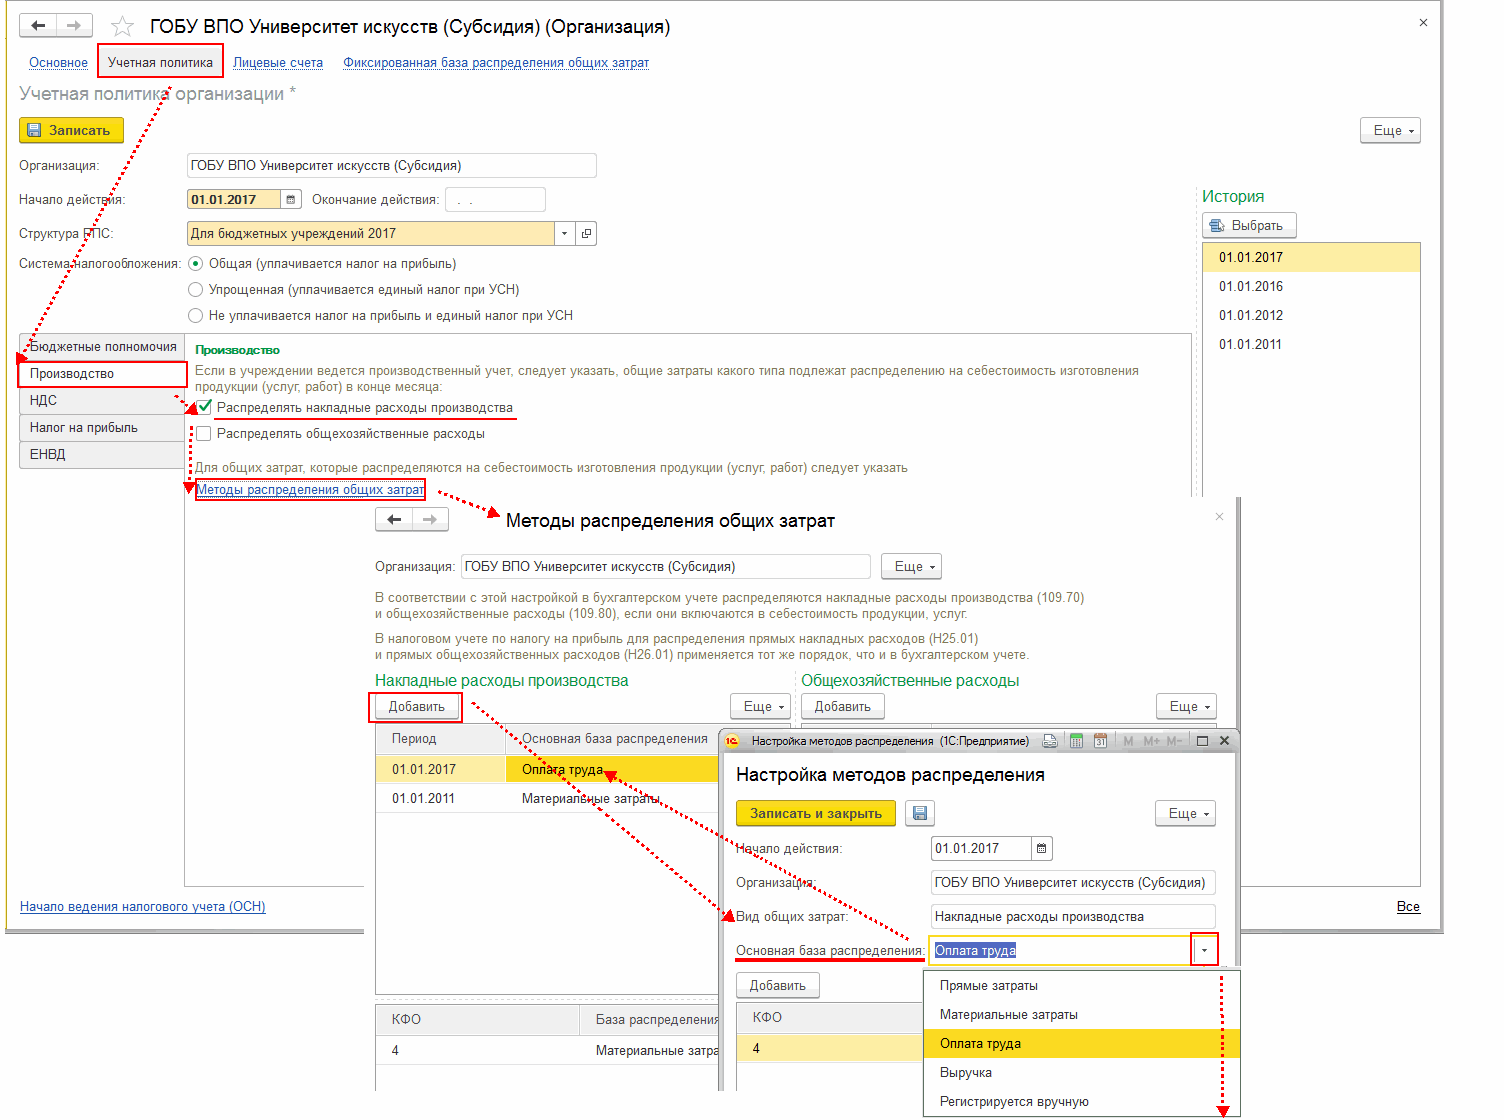Switch to Основное tab
Viewport: 1504px width, 1120px height.
tap(58, 63)
